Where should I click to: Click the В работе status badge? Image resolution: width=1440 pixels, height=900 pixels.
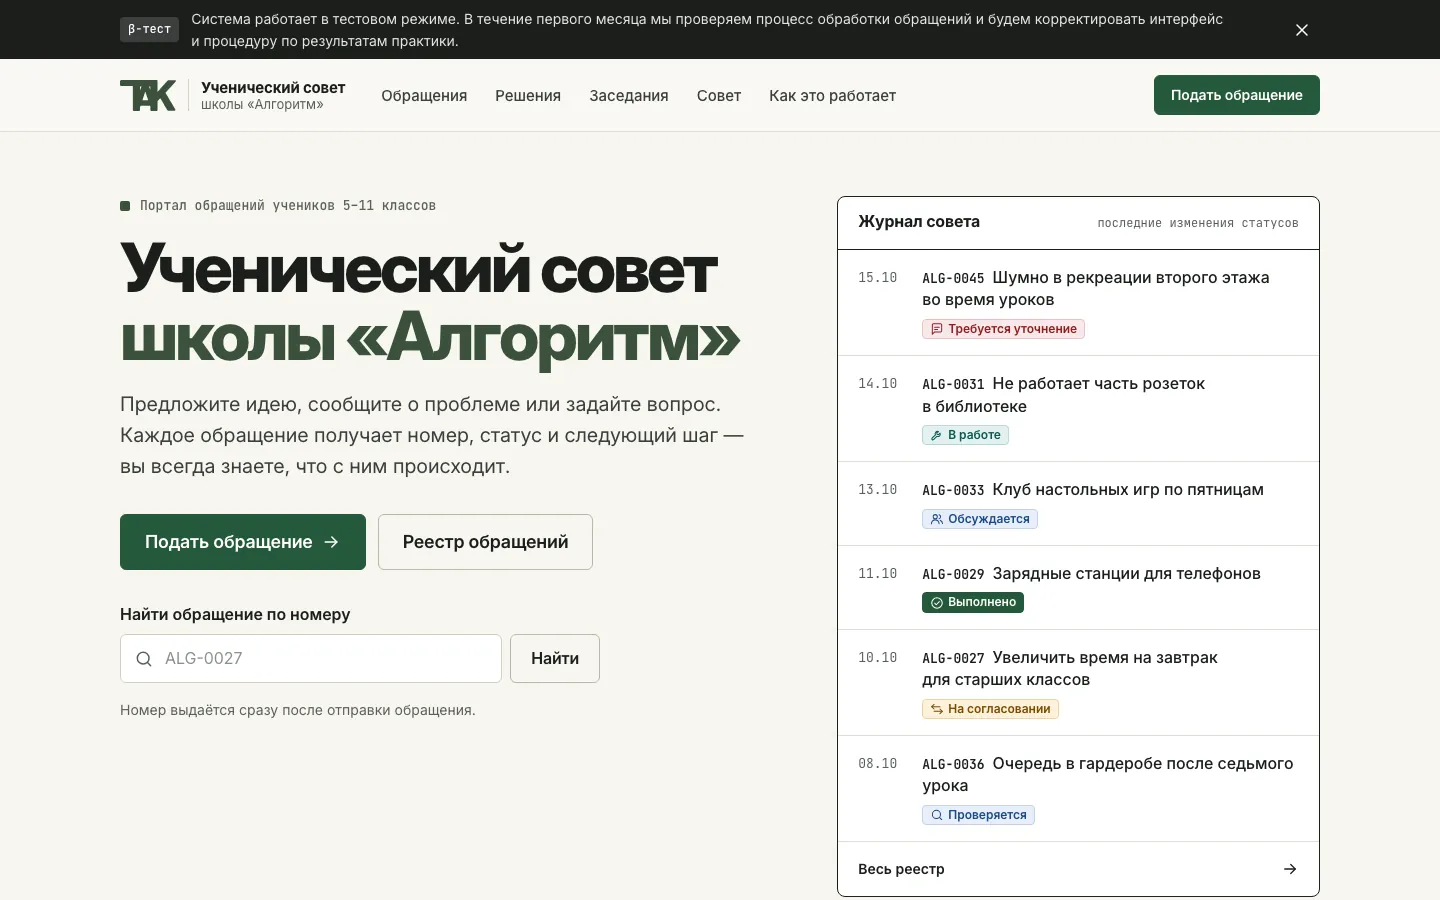point(965,435)
